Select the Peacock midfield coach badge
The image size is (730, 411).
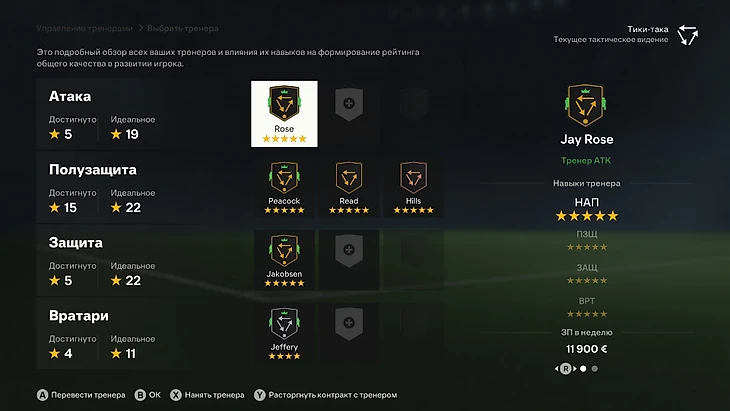click(x=284, y=188)
